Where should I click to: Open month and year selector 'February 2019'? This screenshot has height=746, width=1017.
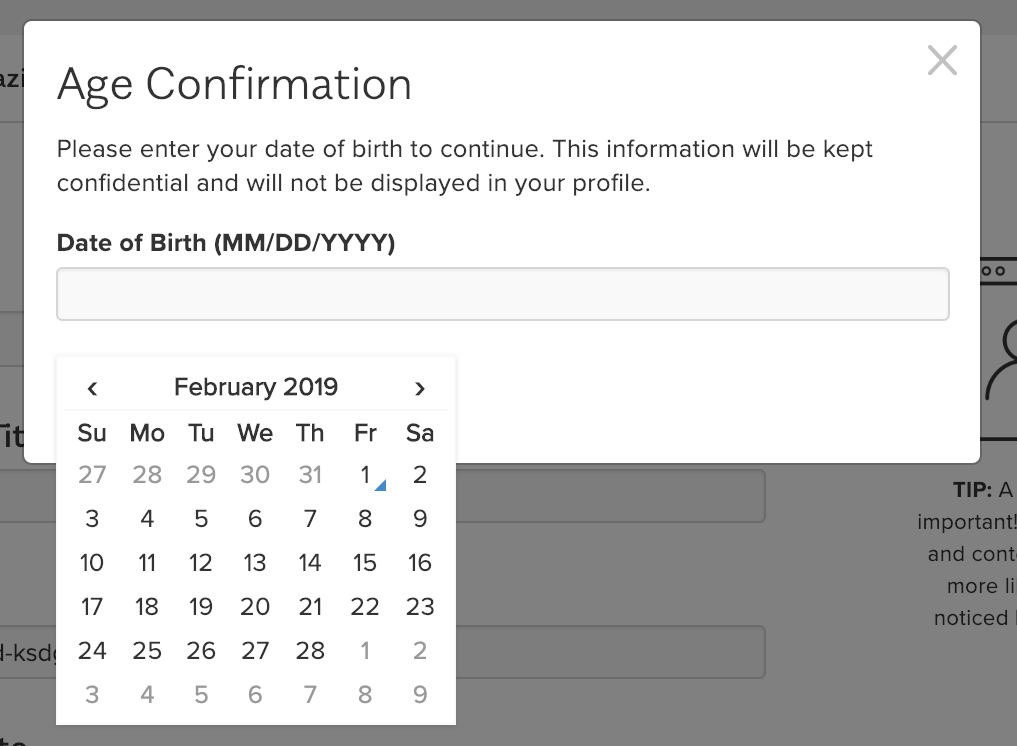pos(256,387)
